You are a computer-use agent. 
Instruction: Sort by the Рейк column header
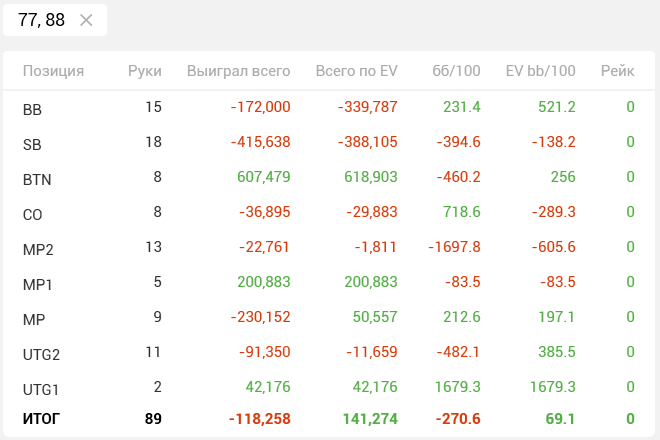[617, 71]
